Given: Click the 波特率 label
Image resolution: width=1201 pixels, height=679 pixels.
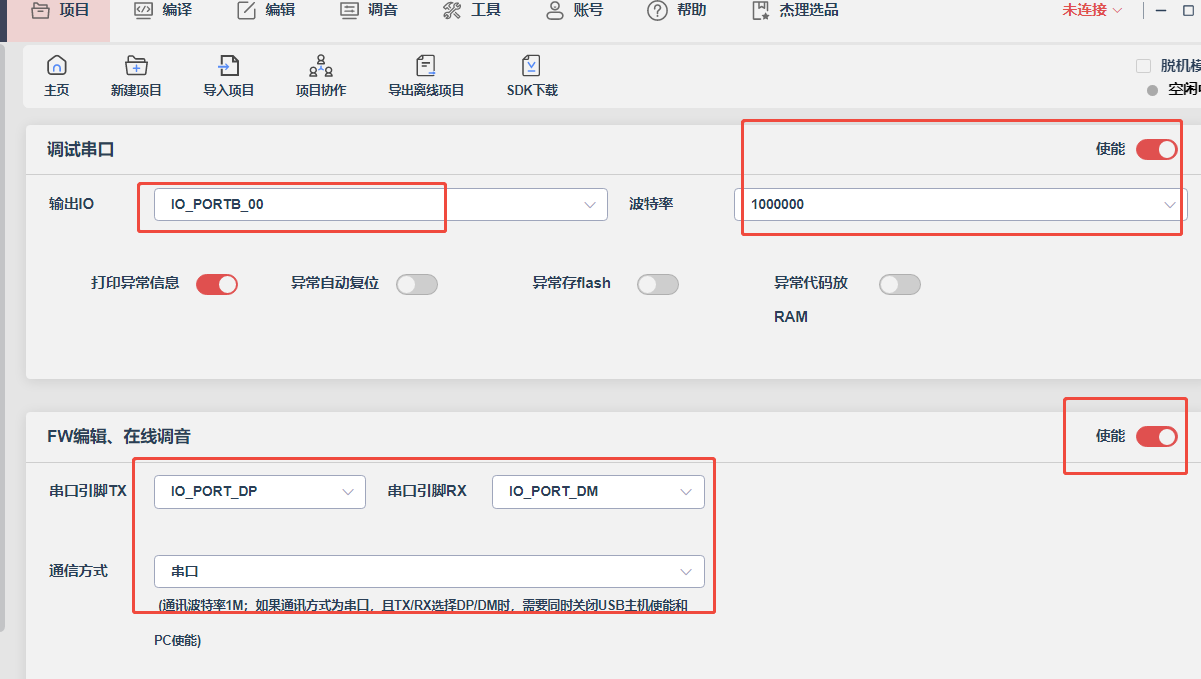Looking at the screenshot, I should [x=651, y=204].
